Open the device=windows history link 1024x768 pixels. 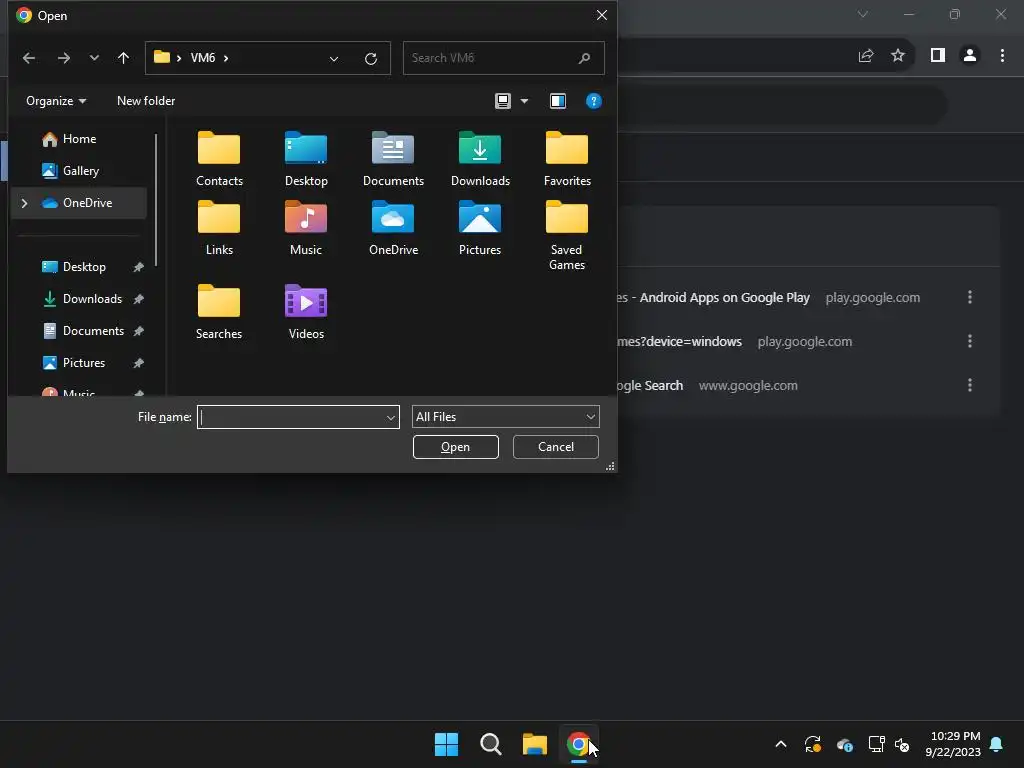tap(679, 342)
